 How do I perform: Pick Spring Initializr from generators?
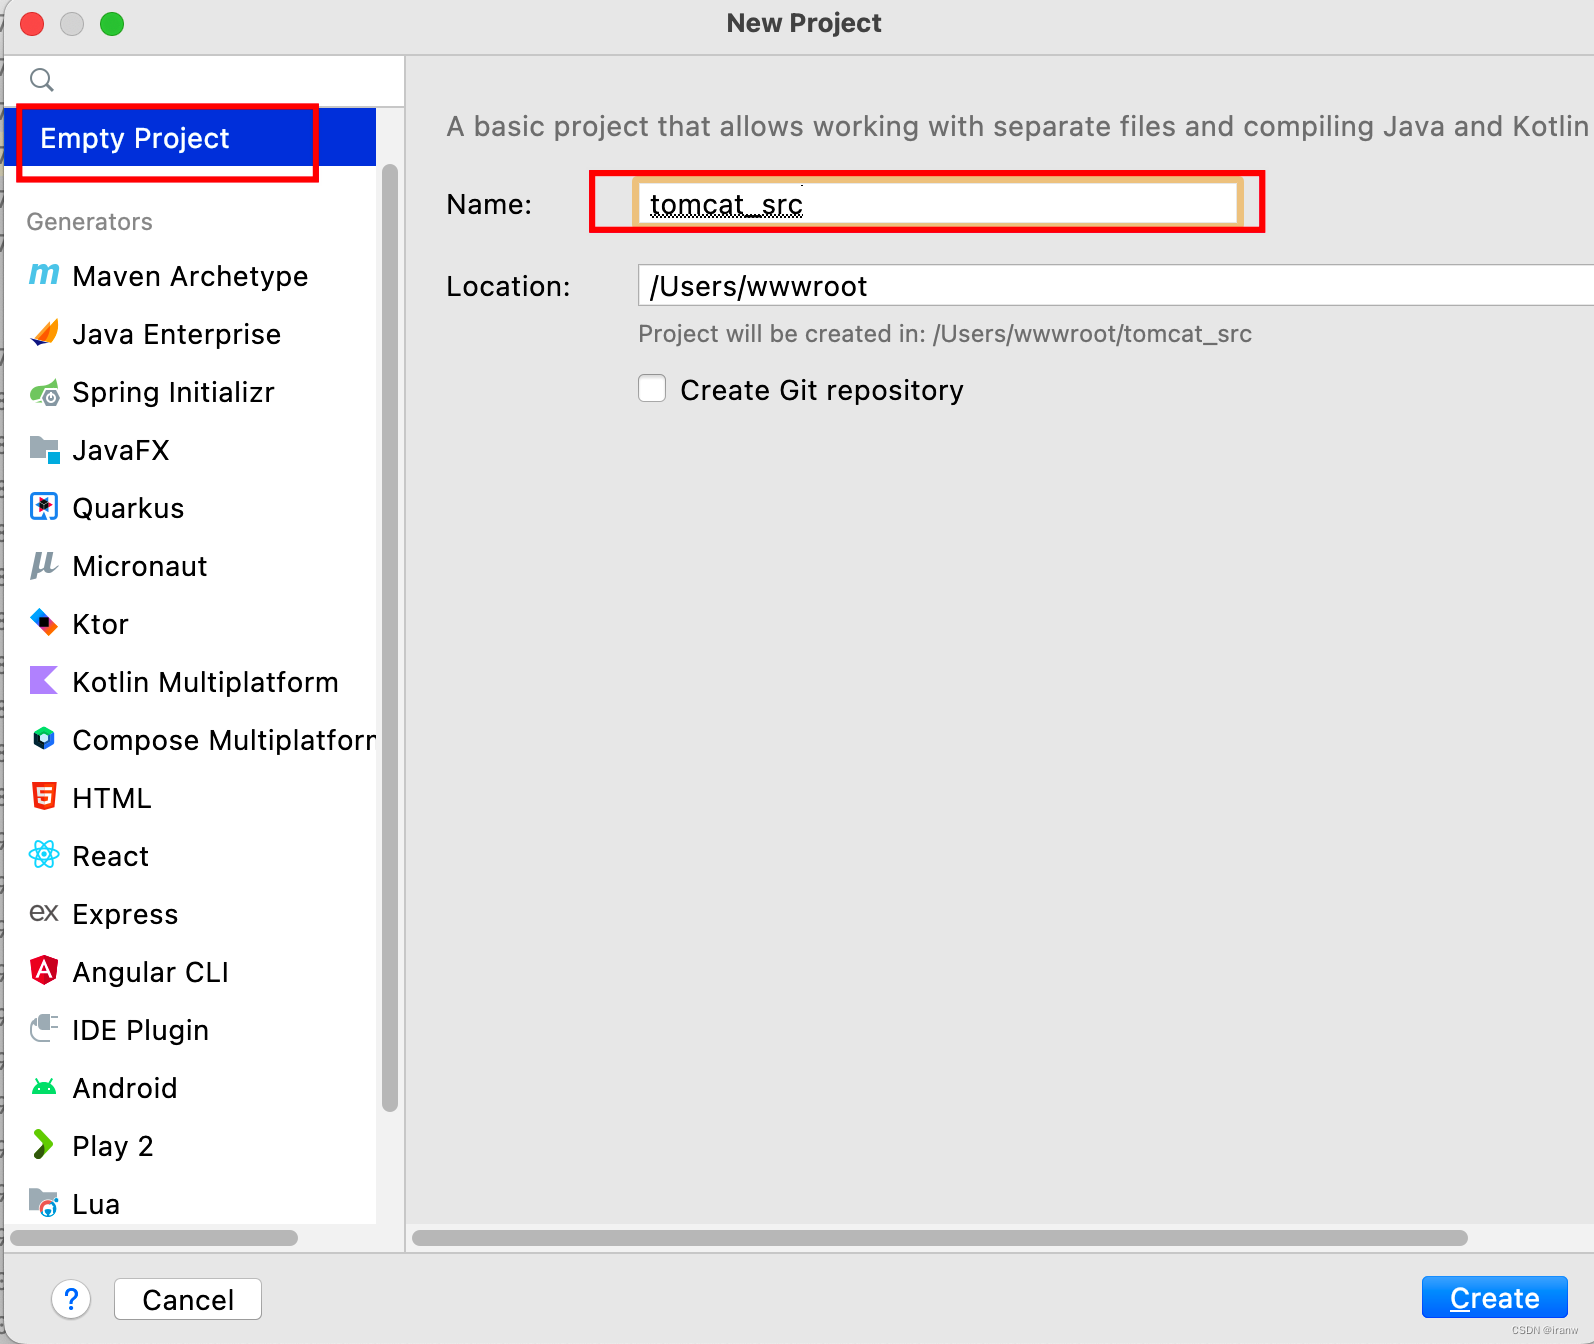tap(174, 392)
